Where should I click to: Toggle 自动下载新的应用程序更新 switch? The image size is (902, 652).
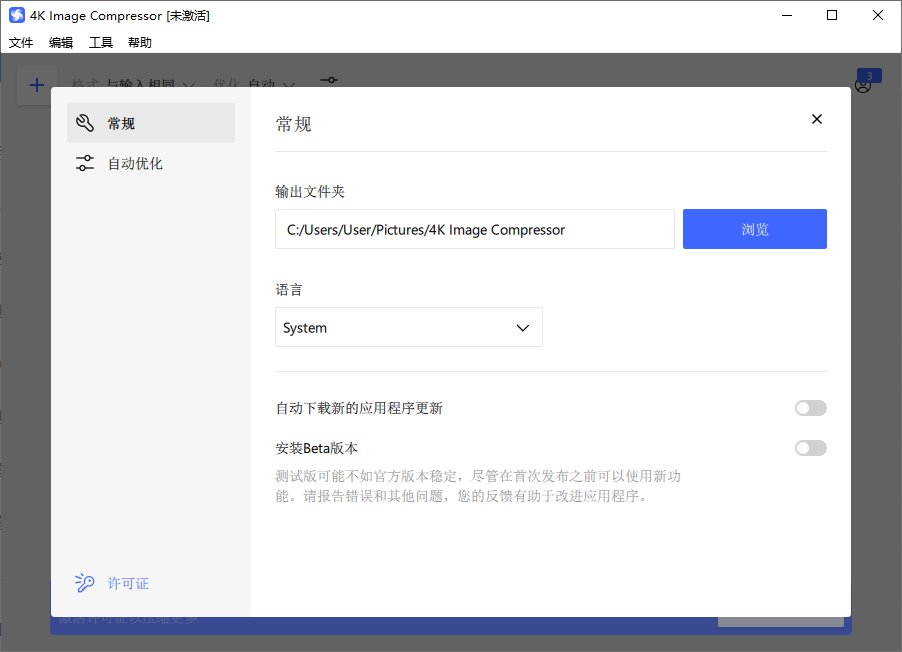[811, 408]
